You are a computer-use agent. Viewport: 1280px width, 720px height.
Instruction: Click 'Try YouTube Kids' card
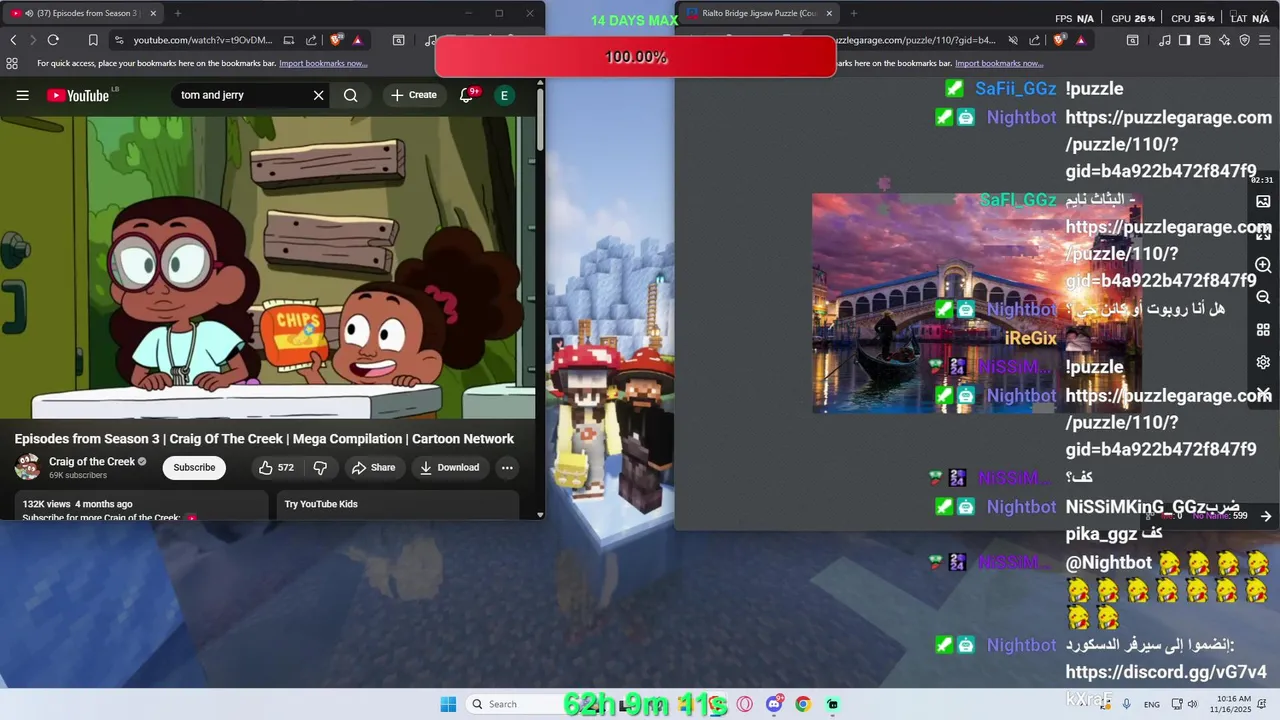(x=397, y=504)
